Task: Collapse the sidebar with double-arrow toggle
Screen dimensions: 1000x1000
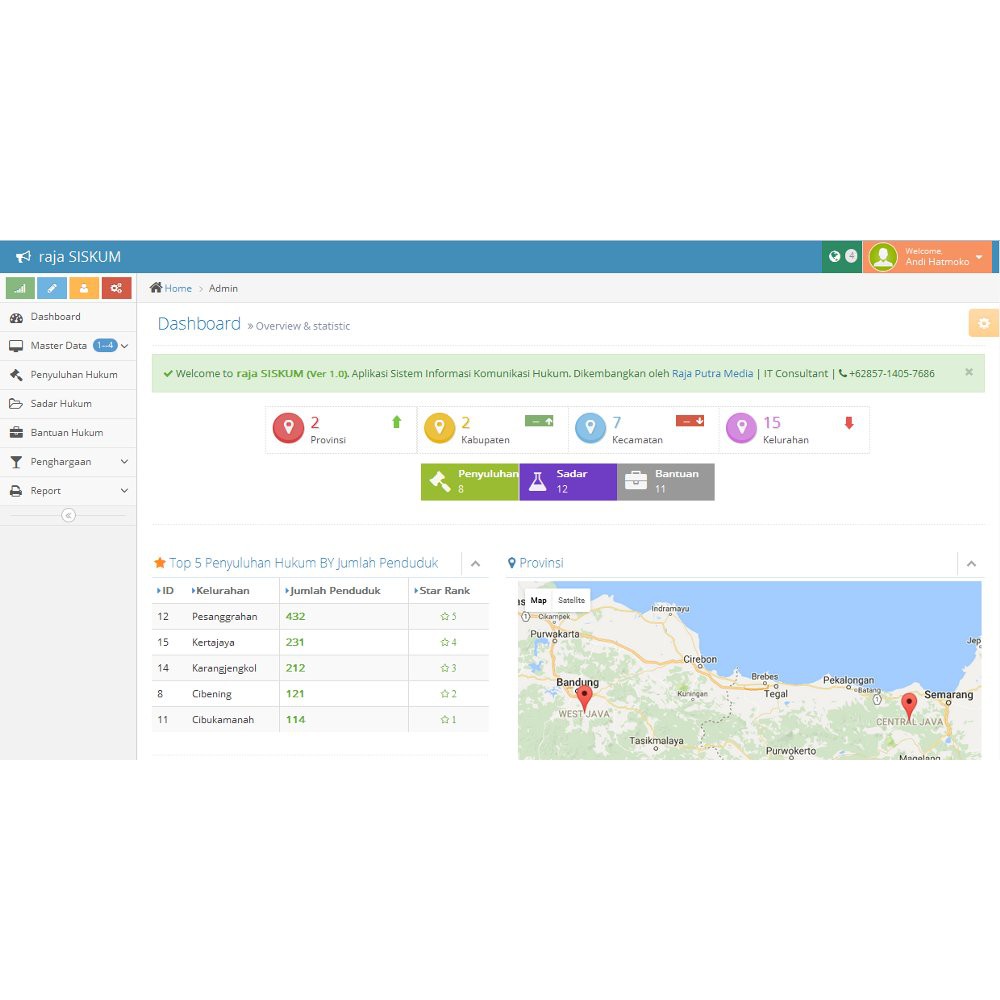Action: (68, 515)
